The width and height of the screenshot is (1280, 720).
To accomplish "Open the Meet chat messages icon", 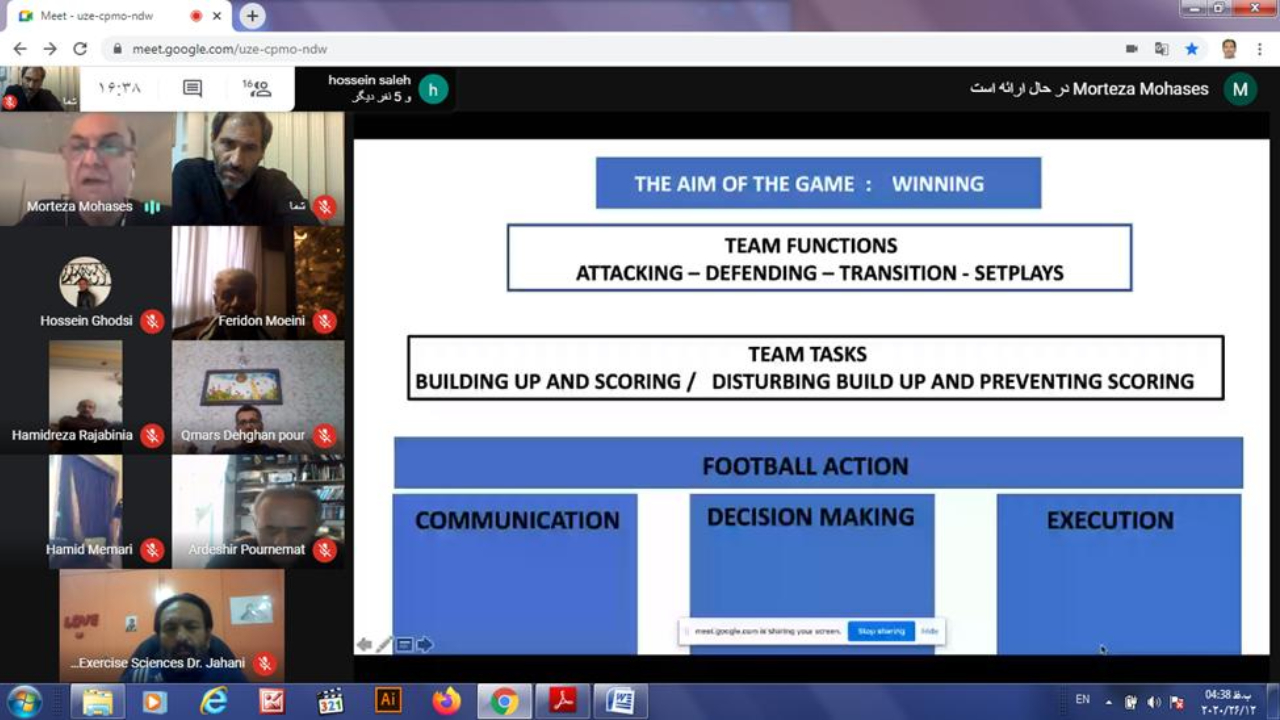I will (x=192, y=89).
